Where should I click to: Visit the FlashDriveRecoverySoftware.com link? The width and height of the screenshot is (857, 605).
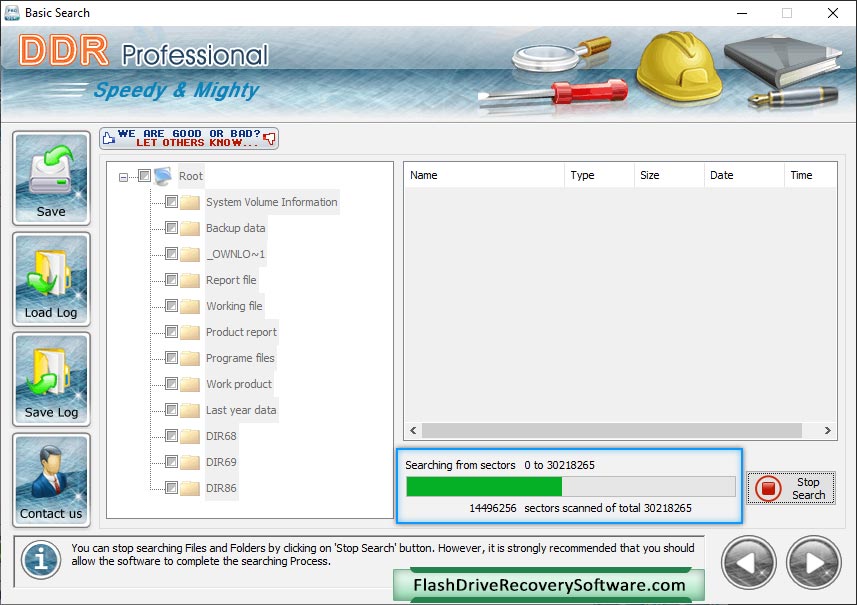549,585
